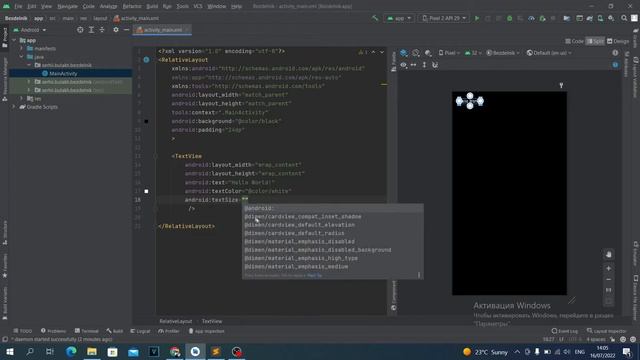
Task: Open Layout Inspector tool window
Action: (x=607, y=331)
